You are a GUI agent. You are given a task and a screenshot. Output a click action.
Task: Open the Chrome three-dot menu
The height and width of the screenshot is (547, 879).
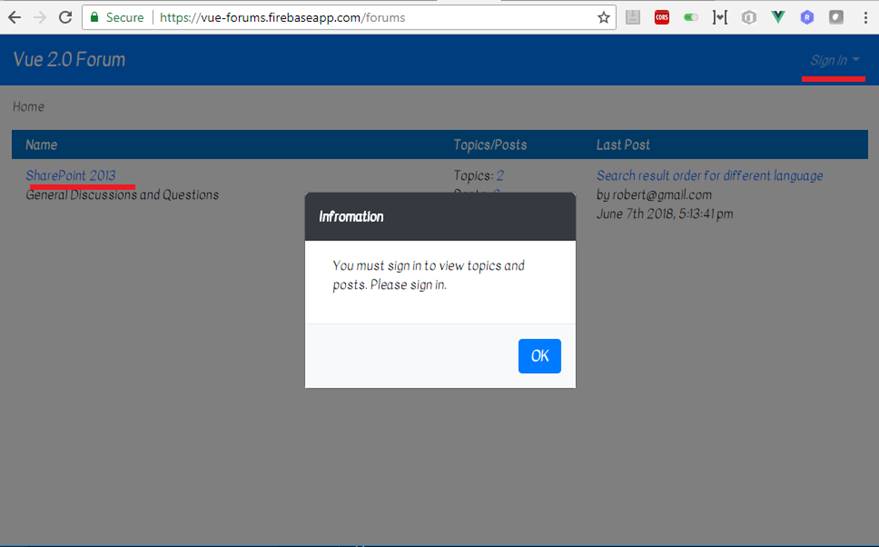click(x=866, y=17)
